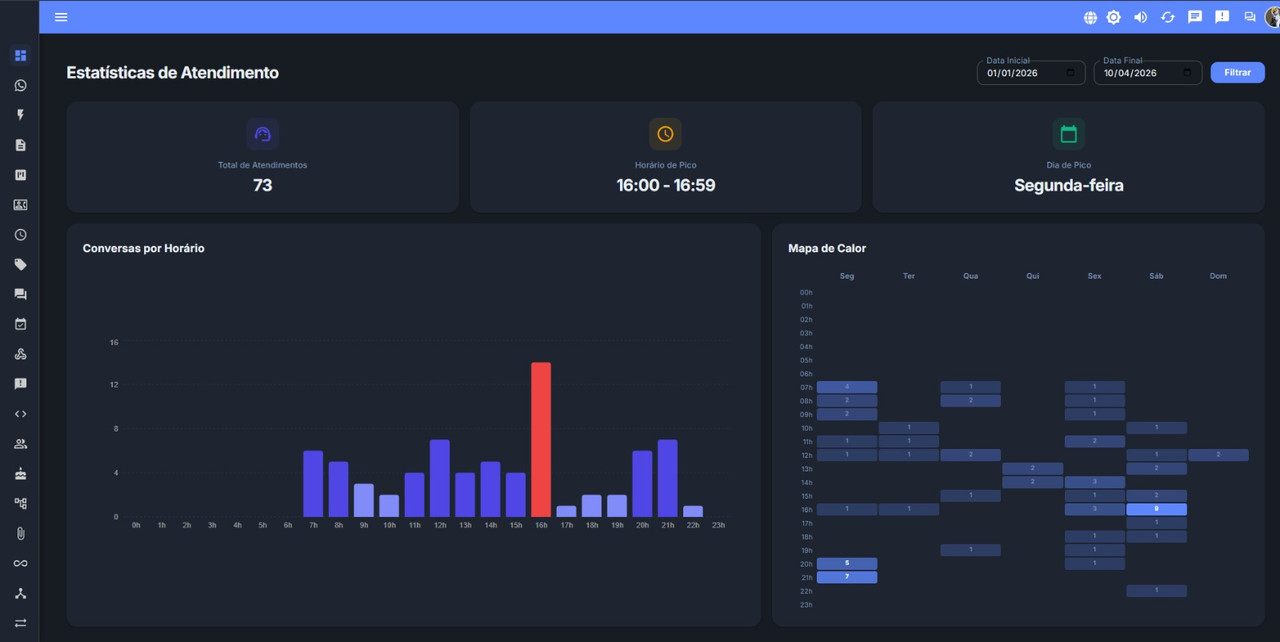This screenshot has width=1280, height=642.
Task: Click the Data Inicial date field
Action: (x=1031, y=73)
